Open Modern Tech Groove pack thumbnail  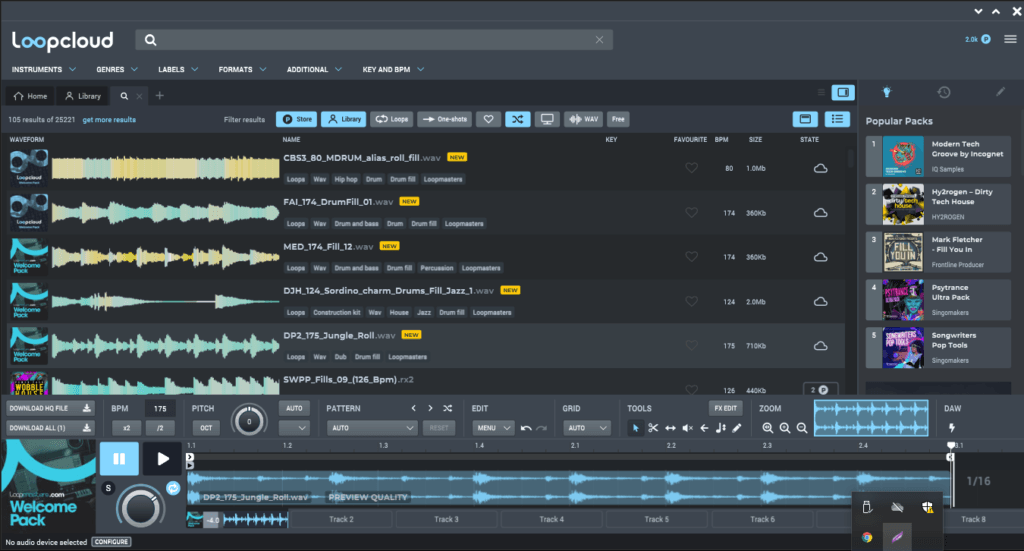tap(903, 157)
